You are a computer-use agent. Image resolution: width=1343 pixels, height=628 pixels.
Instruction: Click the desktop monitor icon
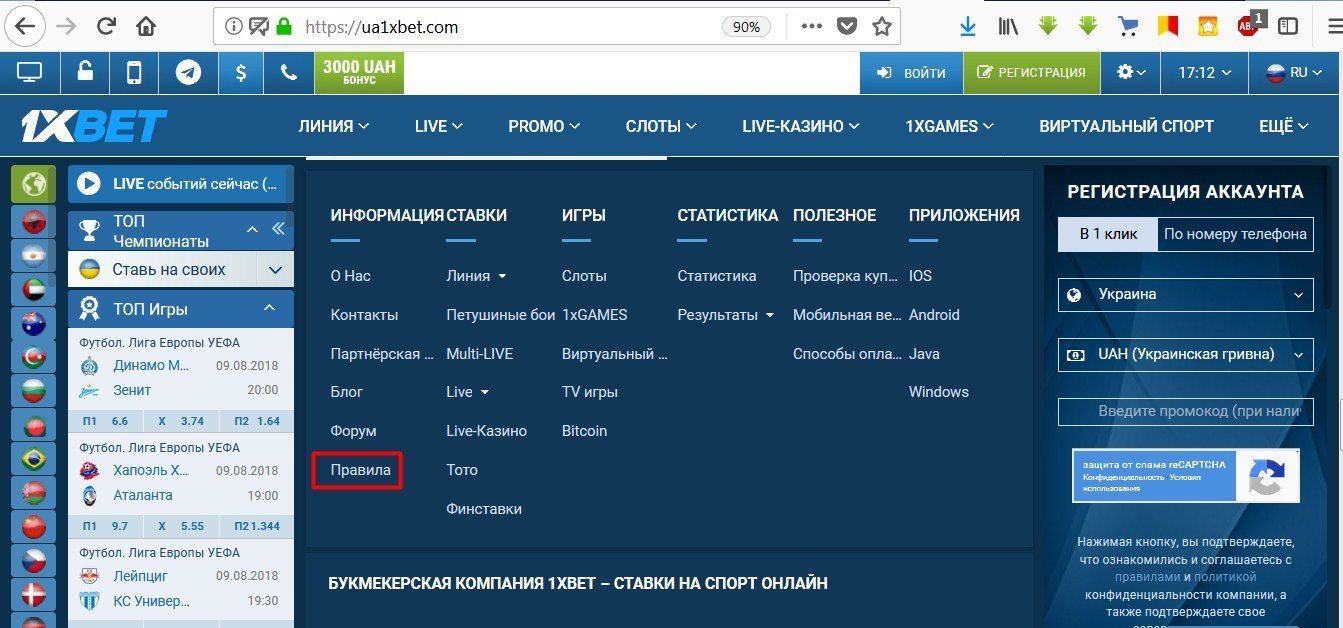(30, 72)
